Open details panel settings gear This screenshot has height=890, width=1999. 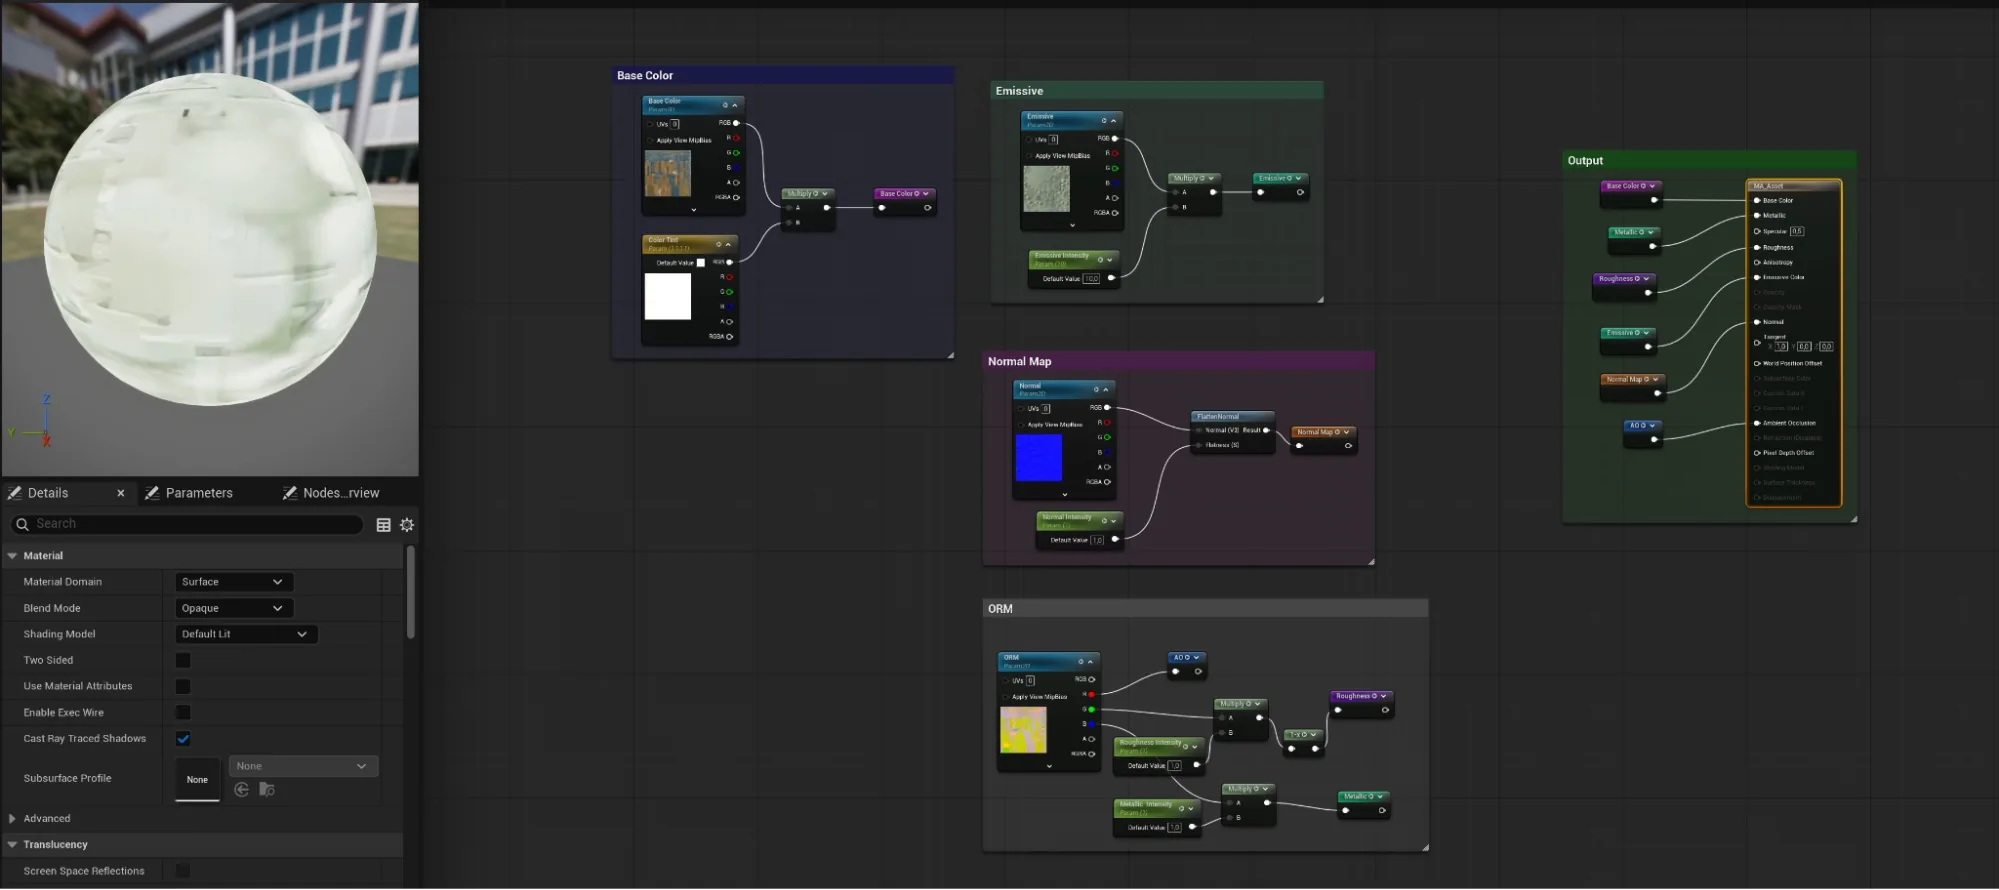tap(407, 525)
